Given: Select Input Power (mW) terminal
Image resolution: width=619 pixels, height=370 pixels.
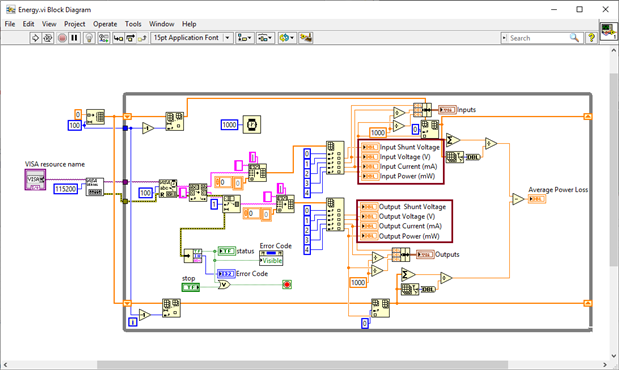Looking at the screenshot, I should (370, 176).
